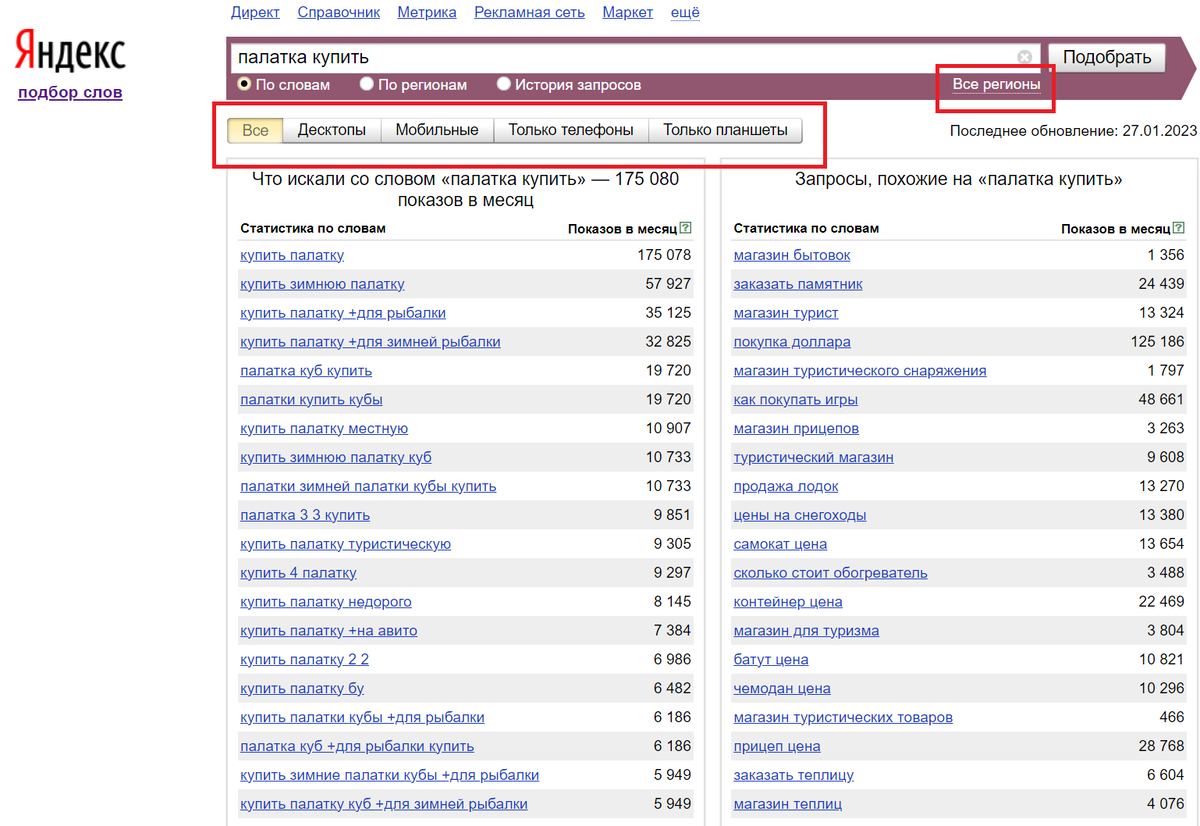Switch to the Только телефоны tab
This screenshot has width=1200, height=826.
point(571,130)
